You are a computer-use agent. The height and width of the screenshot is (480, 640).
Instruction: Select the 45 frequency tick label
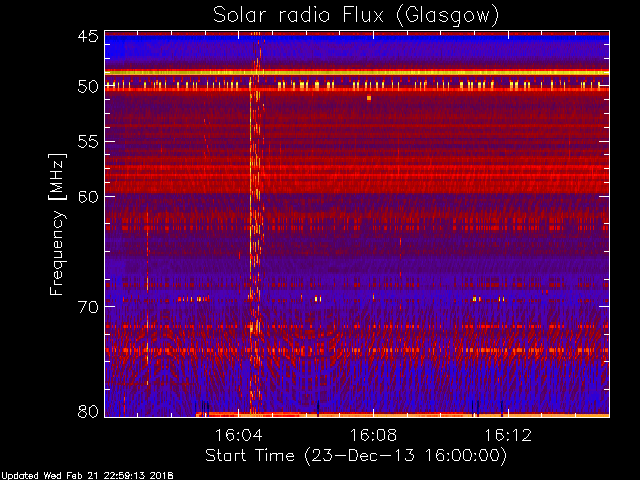click(88, 36)
